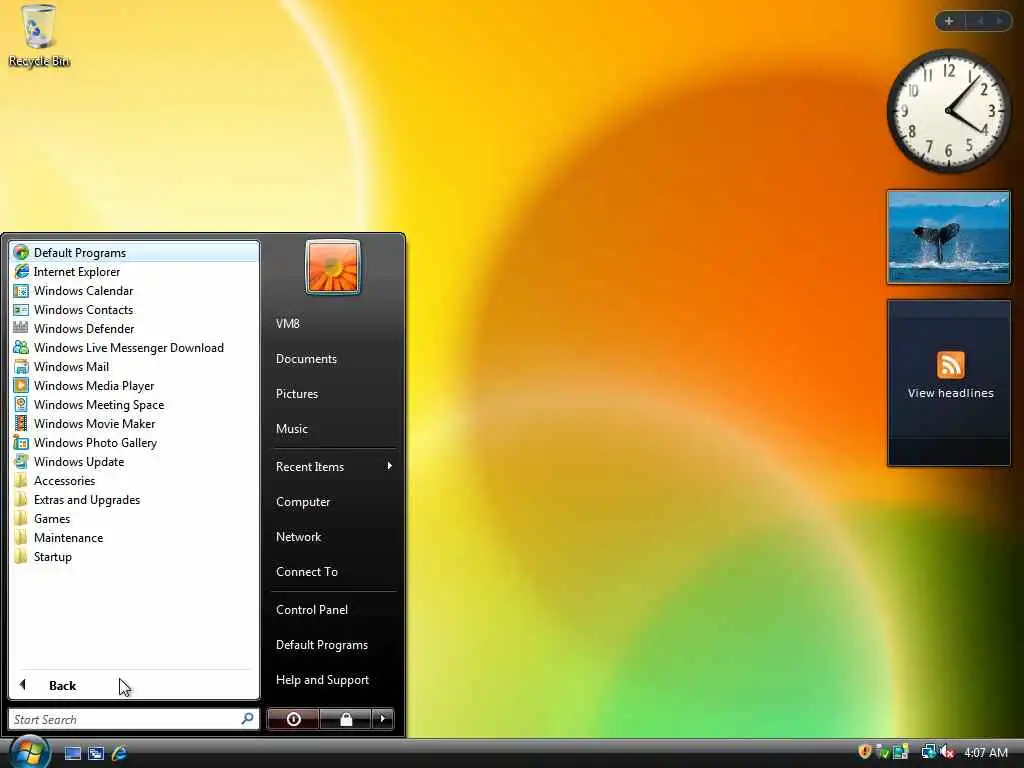Click View headlines in feed gadget

[950, 393]
